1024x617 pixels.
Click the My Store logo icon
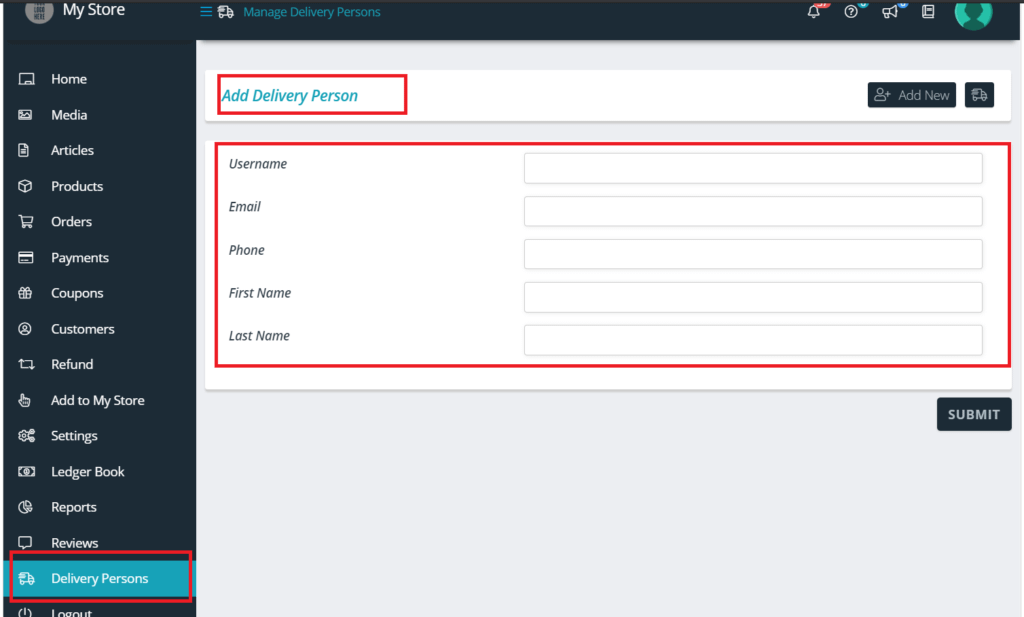coord(39,11)
